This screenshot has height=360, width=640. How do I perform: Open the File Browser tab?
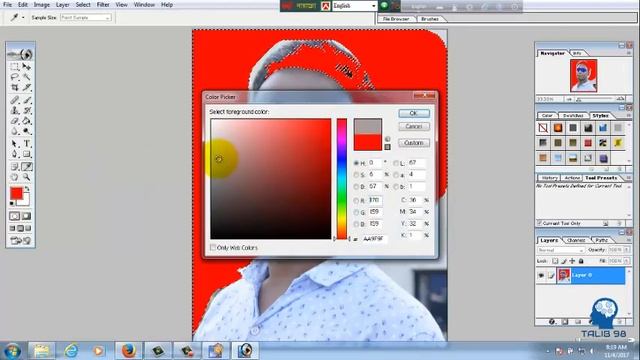[396, 19]
